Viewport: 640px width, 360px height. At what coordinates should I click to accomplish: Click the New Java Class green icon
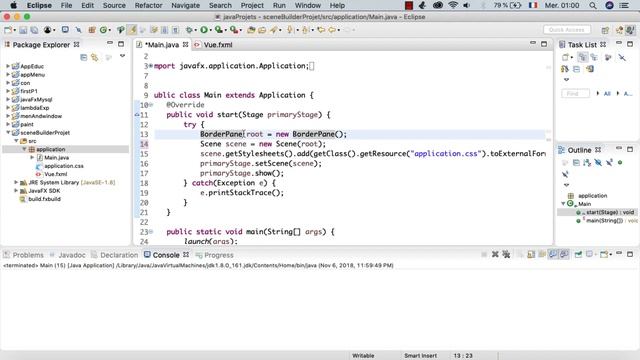pos(103,30)
